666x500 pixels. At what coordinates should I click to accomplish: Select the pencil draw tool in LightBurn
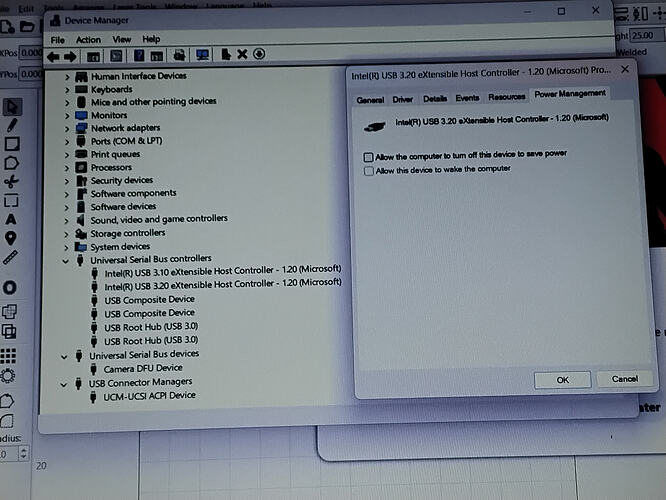pyautogui.click(x=11, y=125)
